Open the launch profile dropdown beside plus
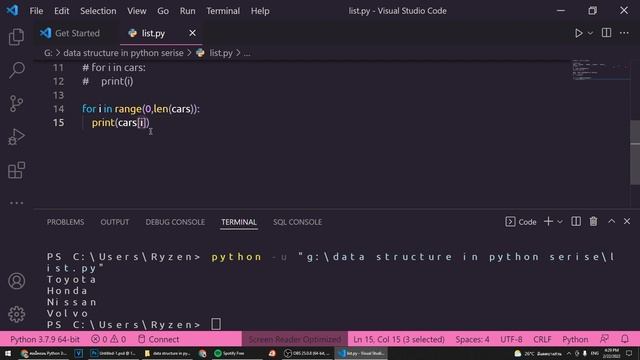The height and width of the screenshot is (360, 640). pyautogui.click(x=560, y=222)
